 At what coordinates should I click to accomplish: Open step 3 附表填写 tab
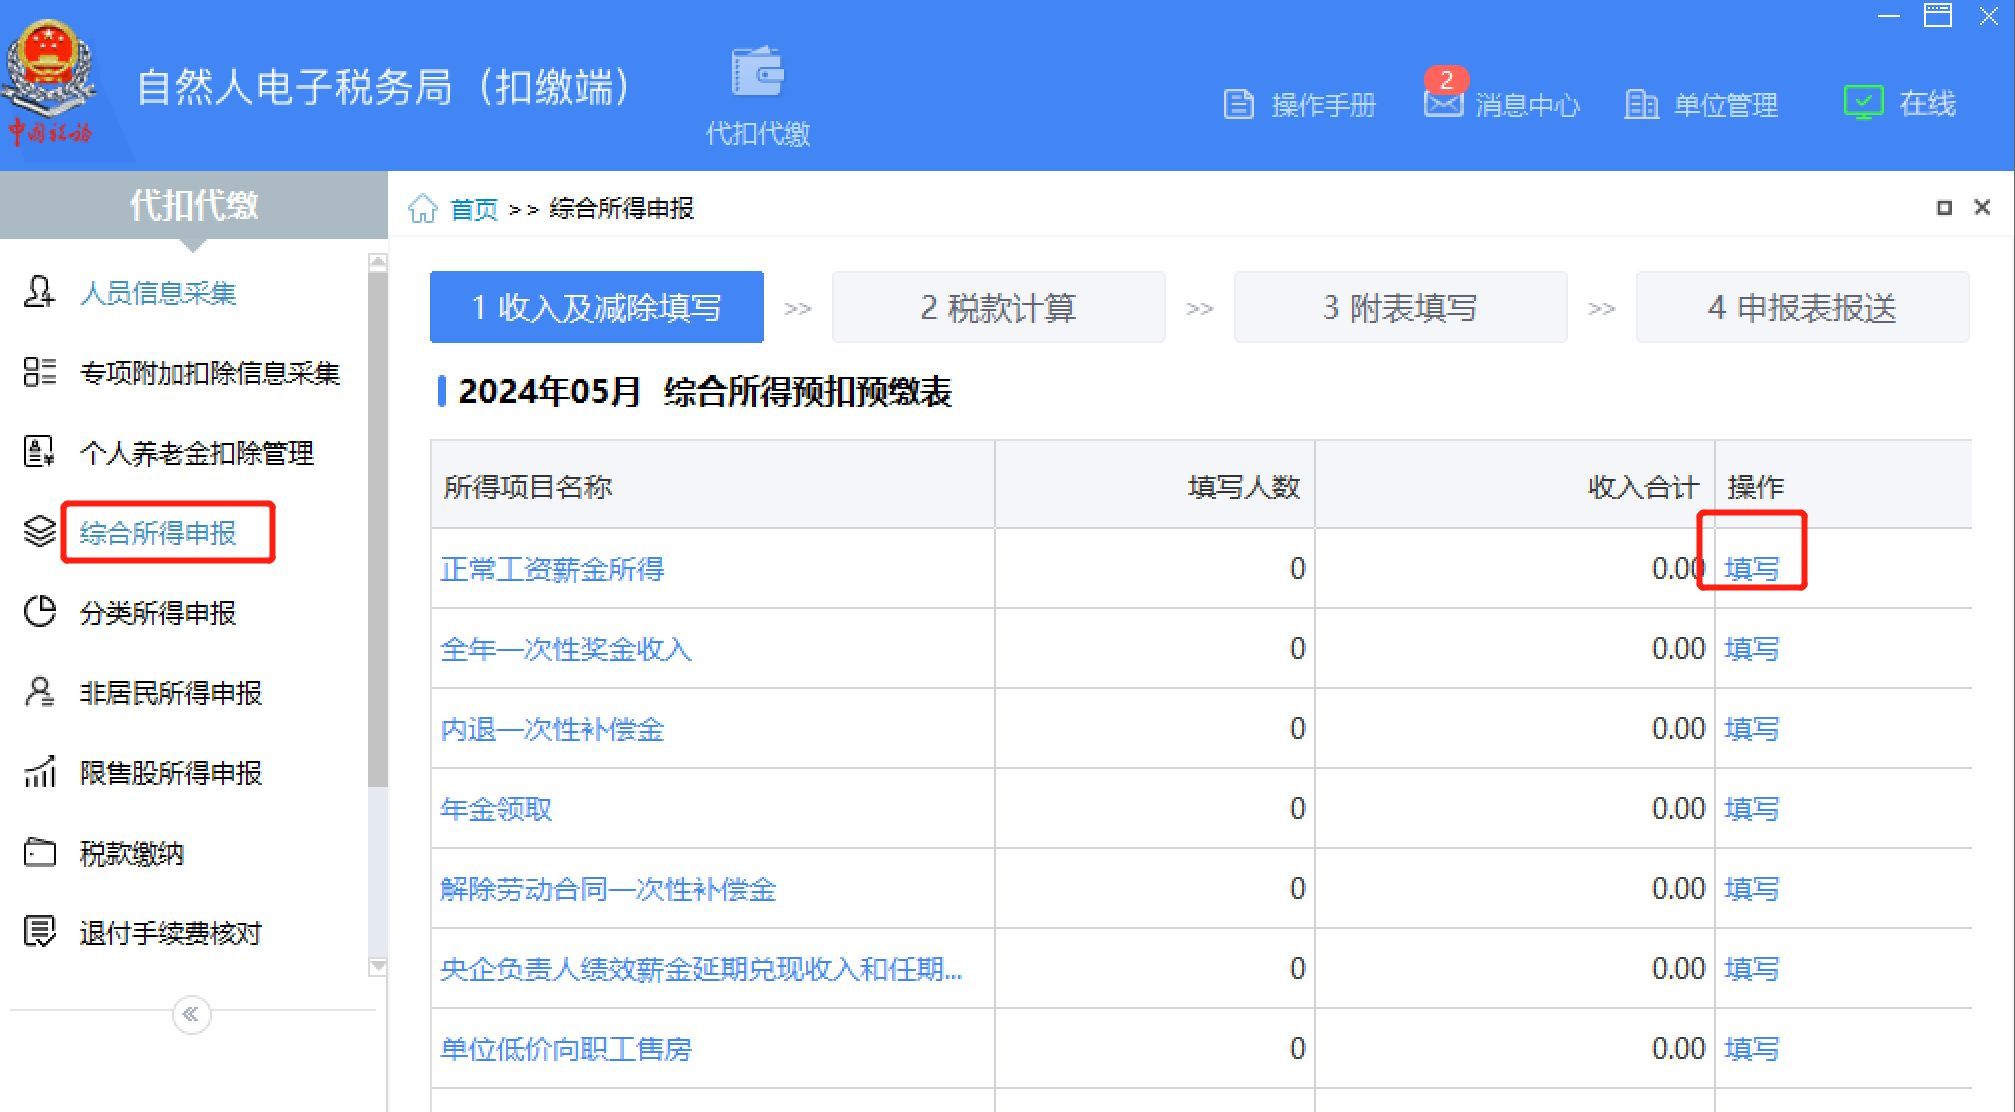click(1400, 307)
